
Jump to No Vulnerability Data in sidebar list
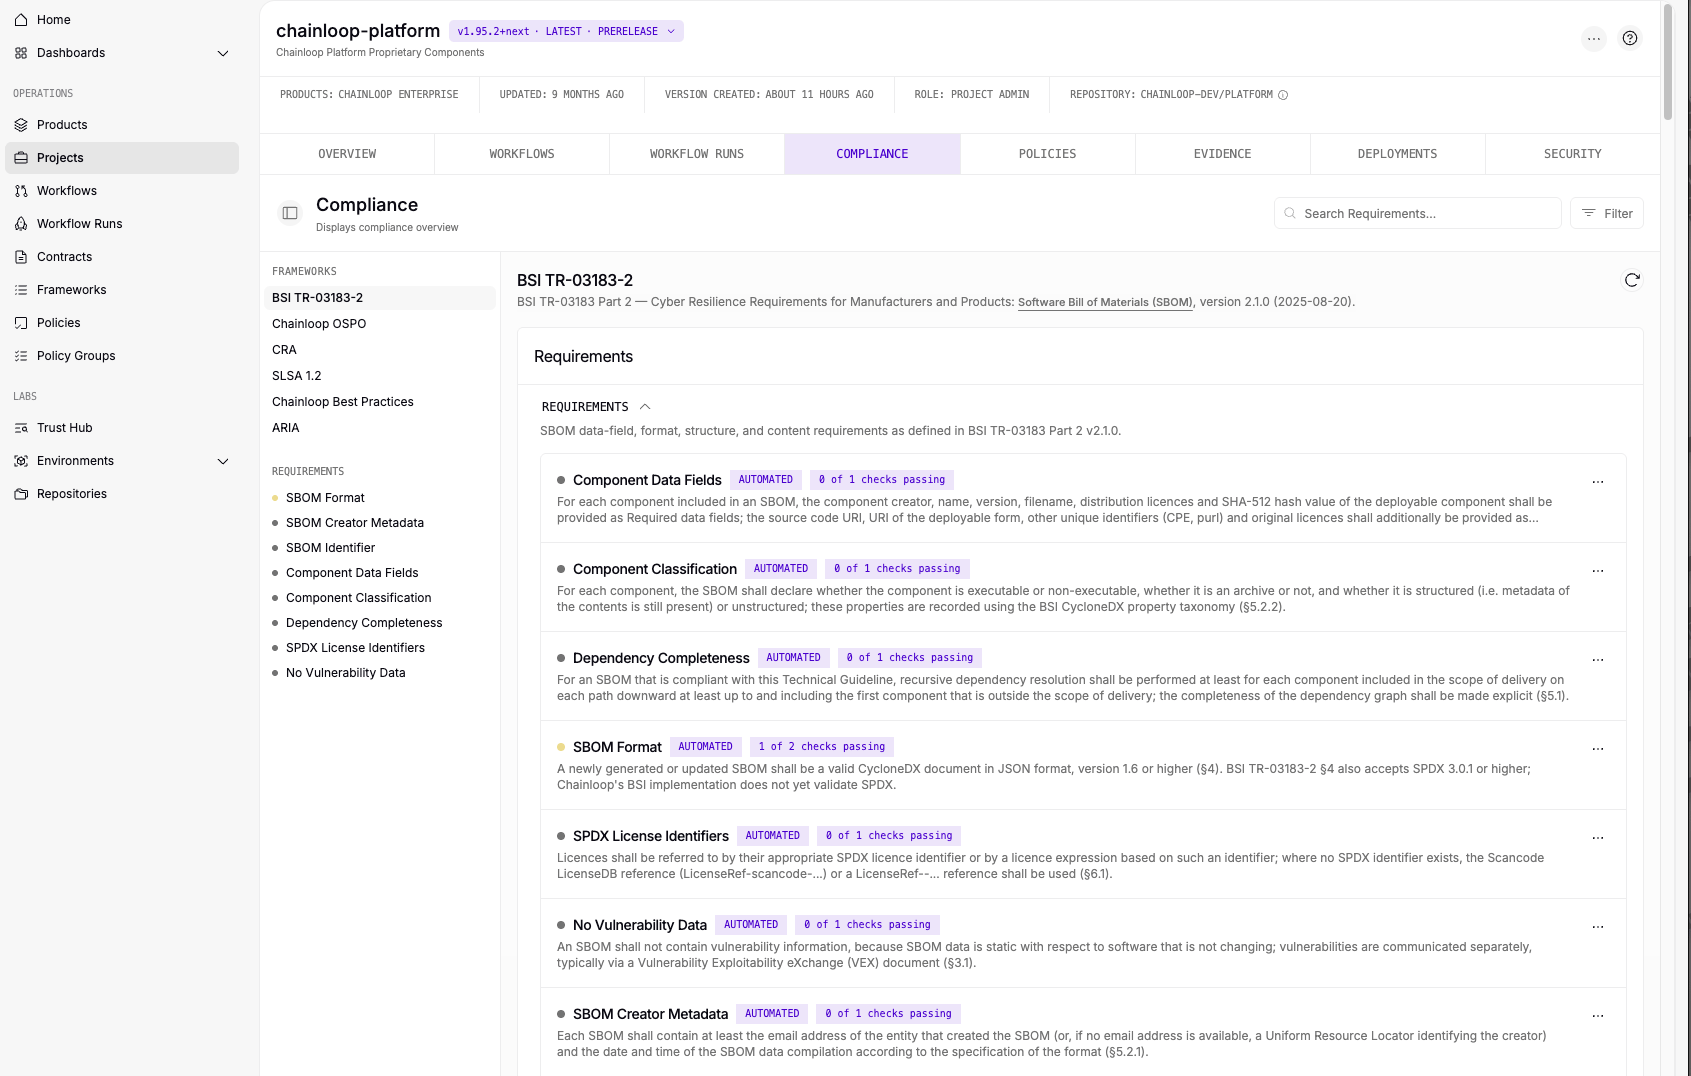(x=346, y=673)
